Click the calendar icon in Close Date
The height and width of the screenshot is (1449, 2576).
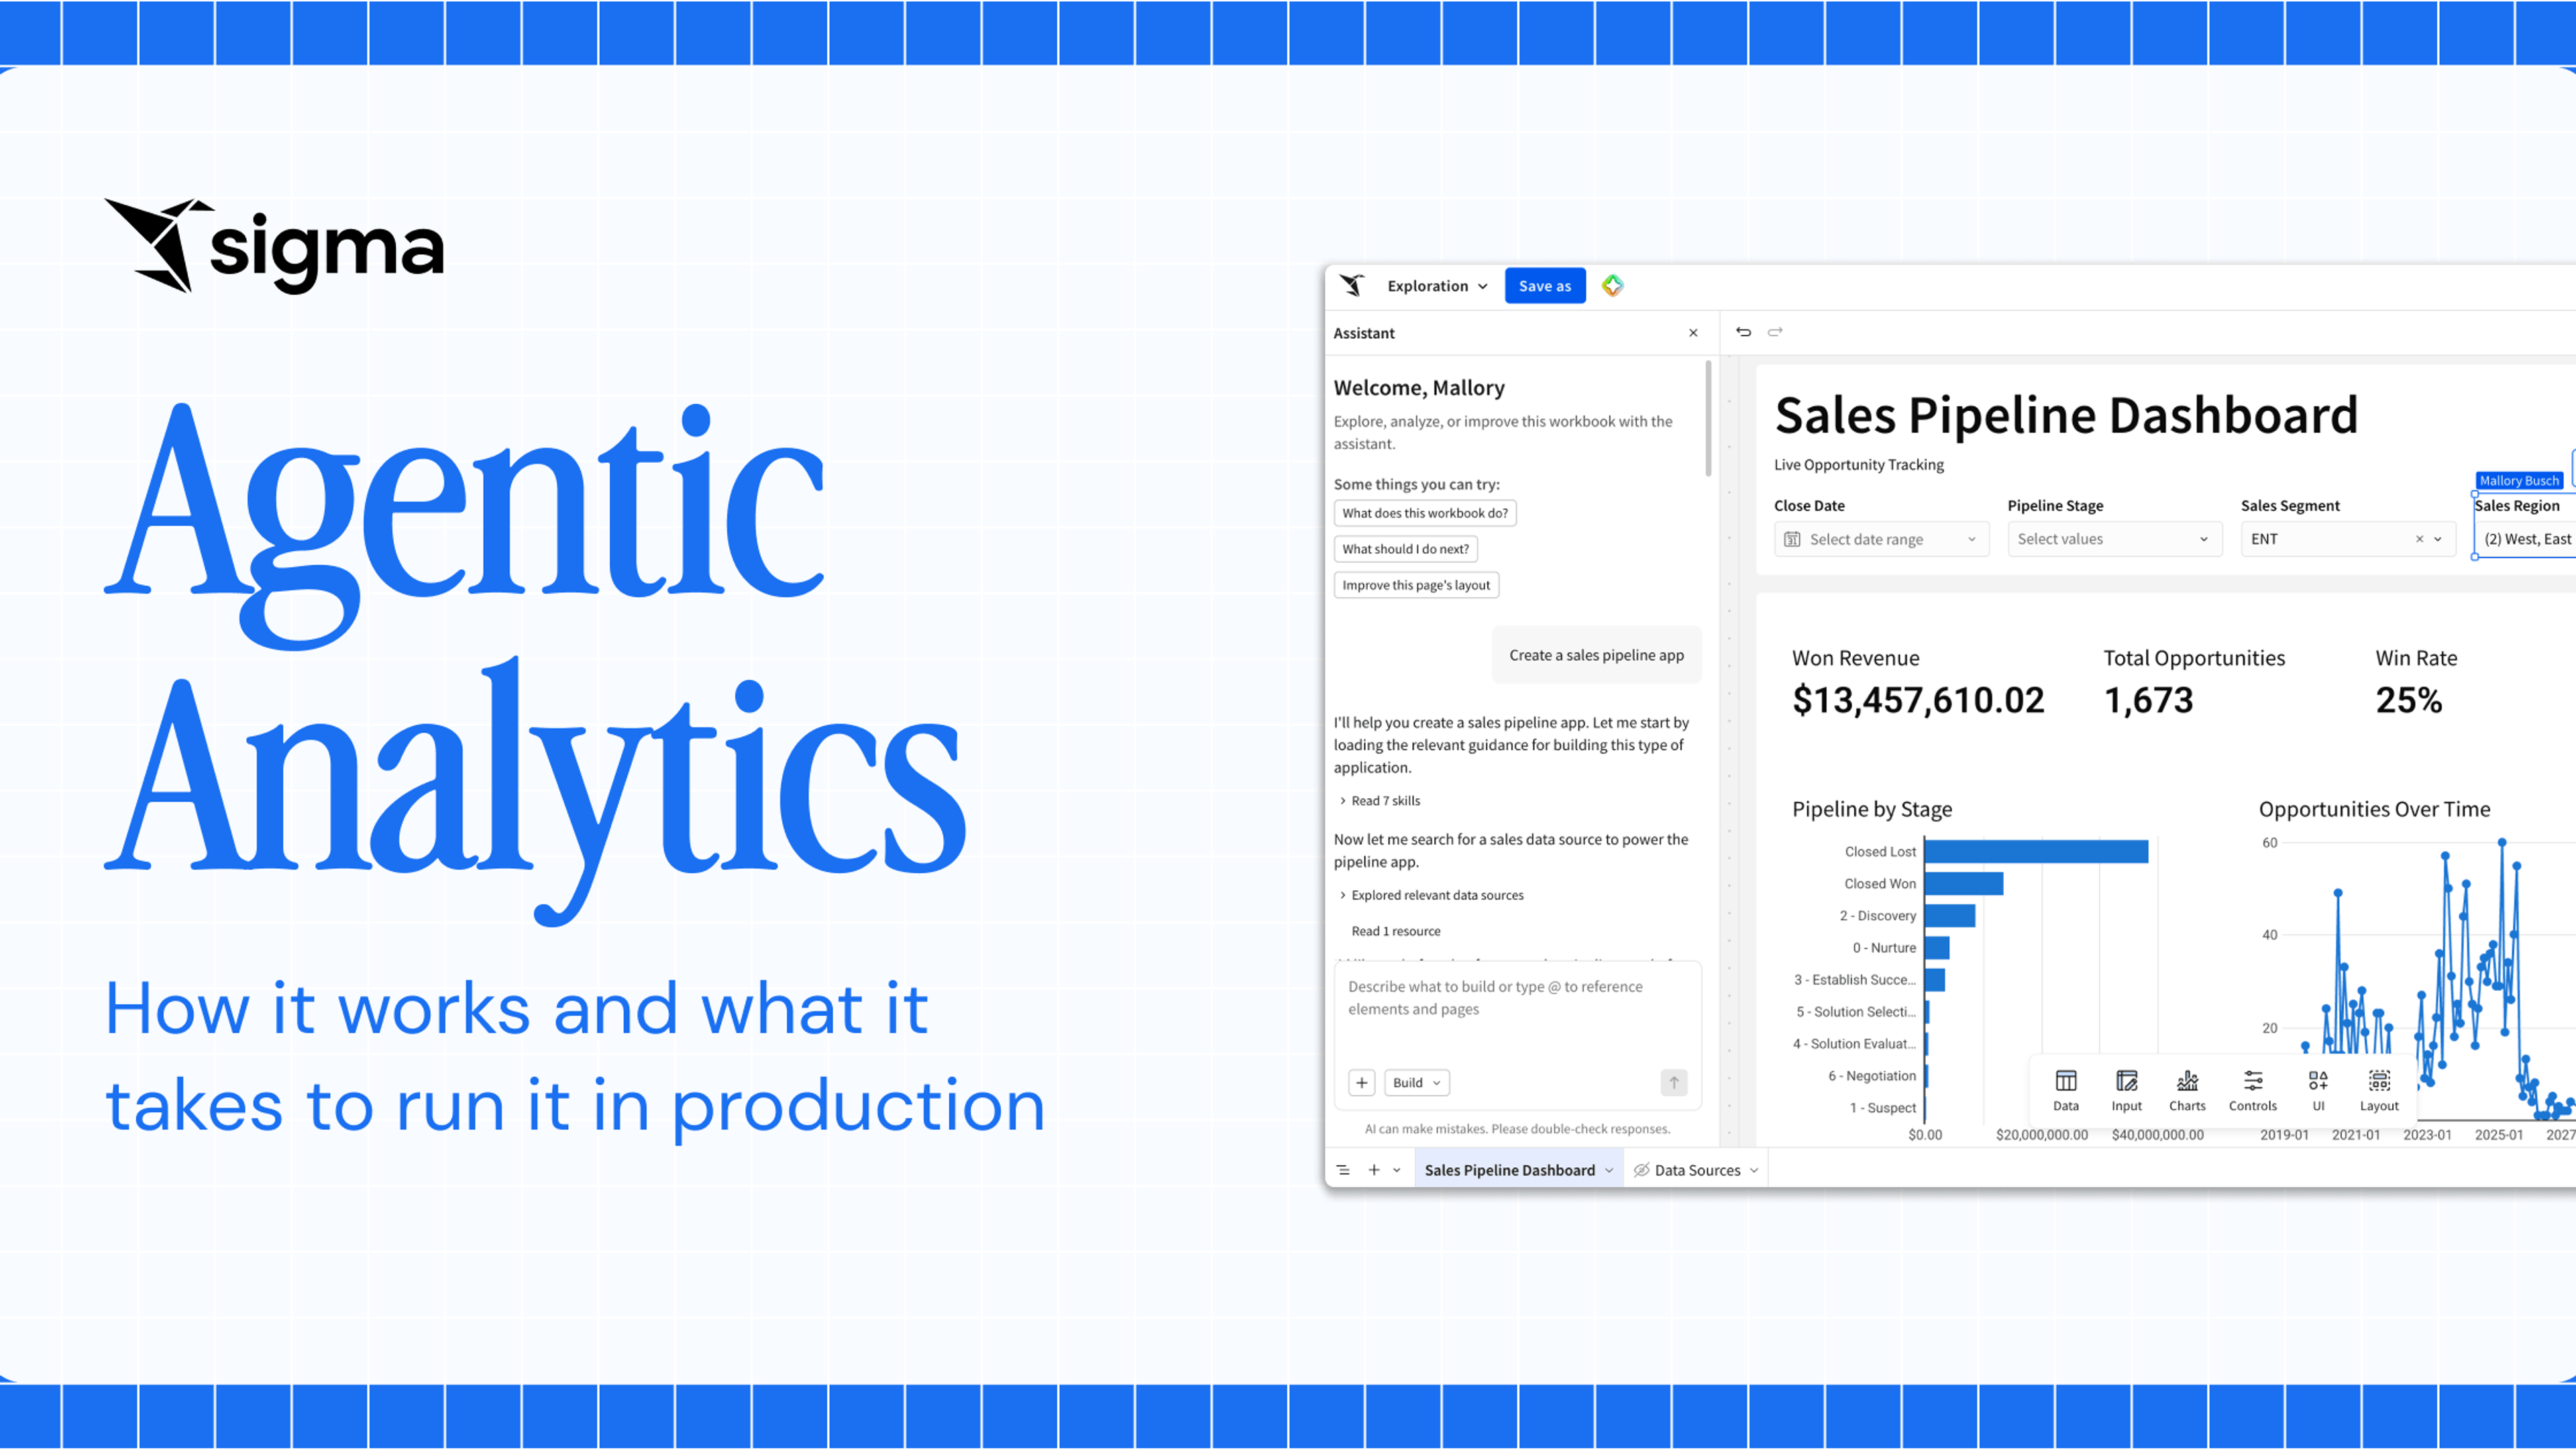[x=1792, y=539]
